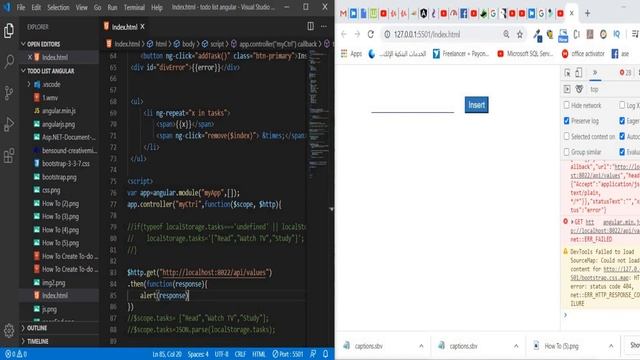
Task: Enable the Hide network checkbox
Action: coord(567,105)
